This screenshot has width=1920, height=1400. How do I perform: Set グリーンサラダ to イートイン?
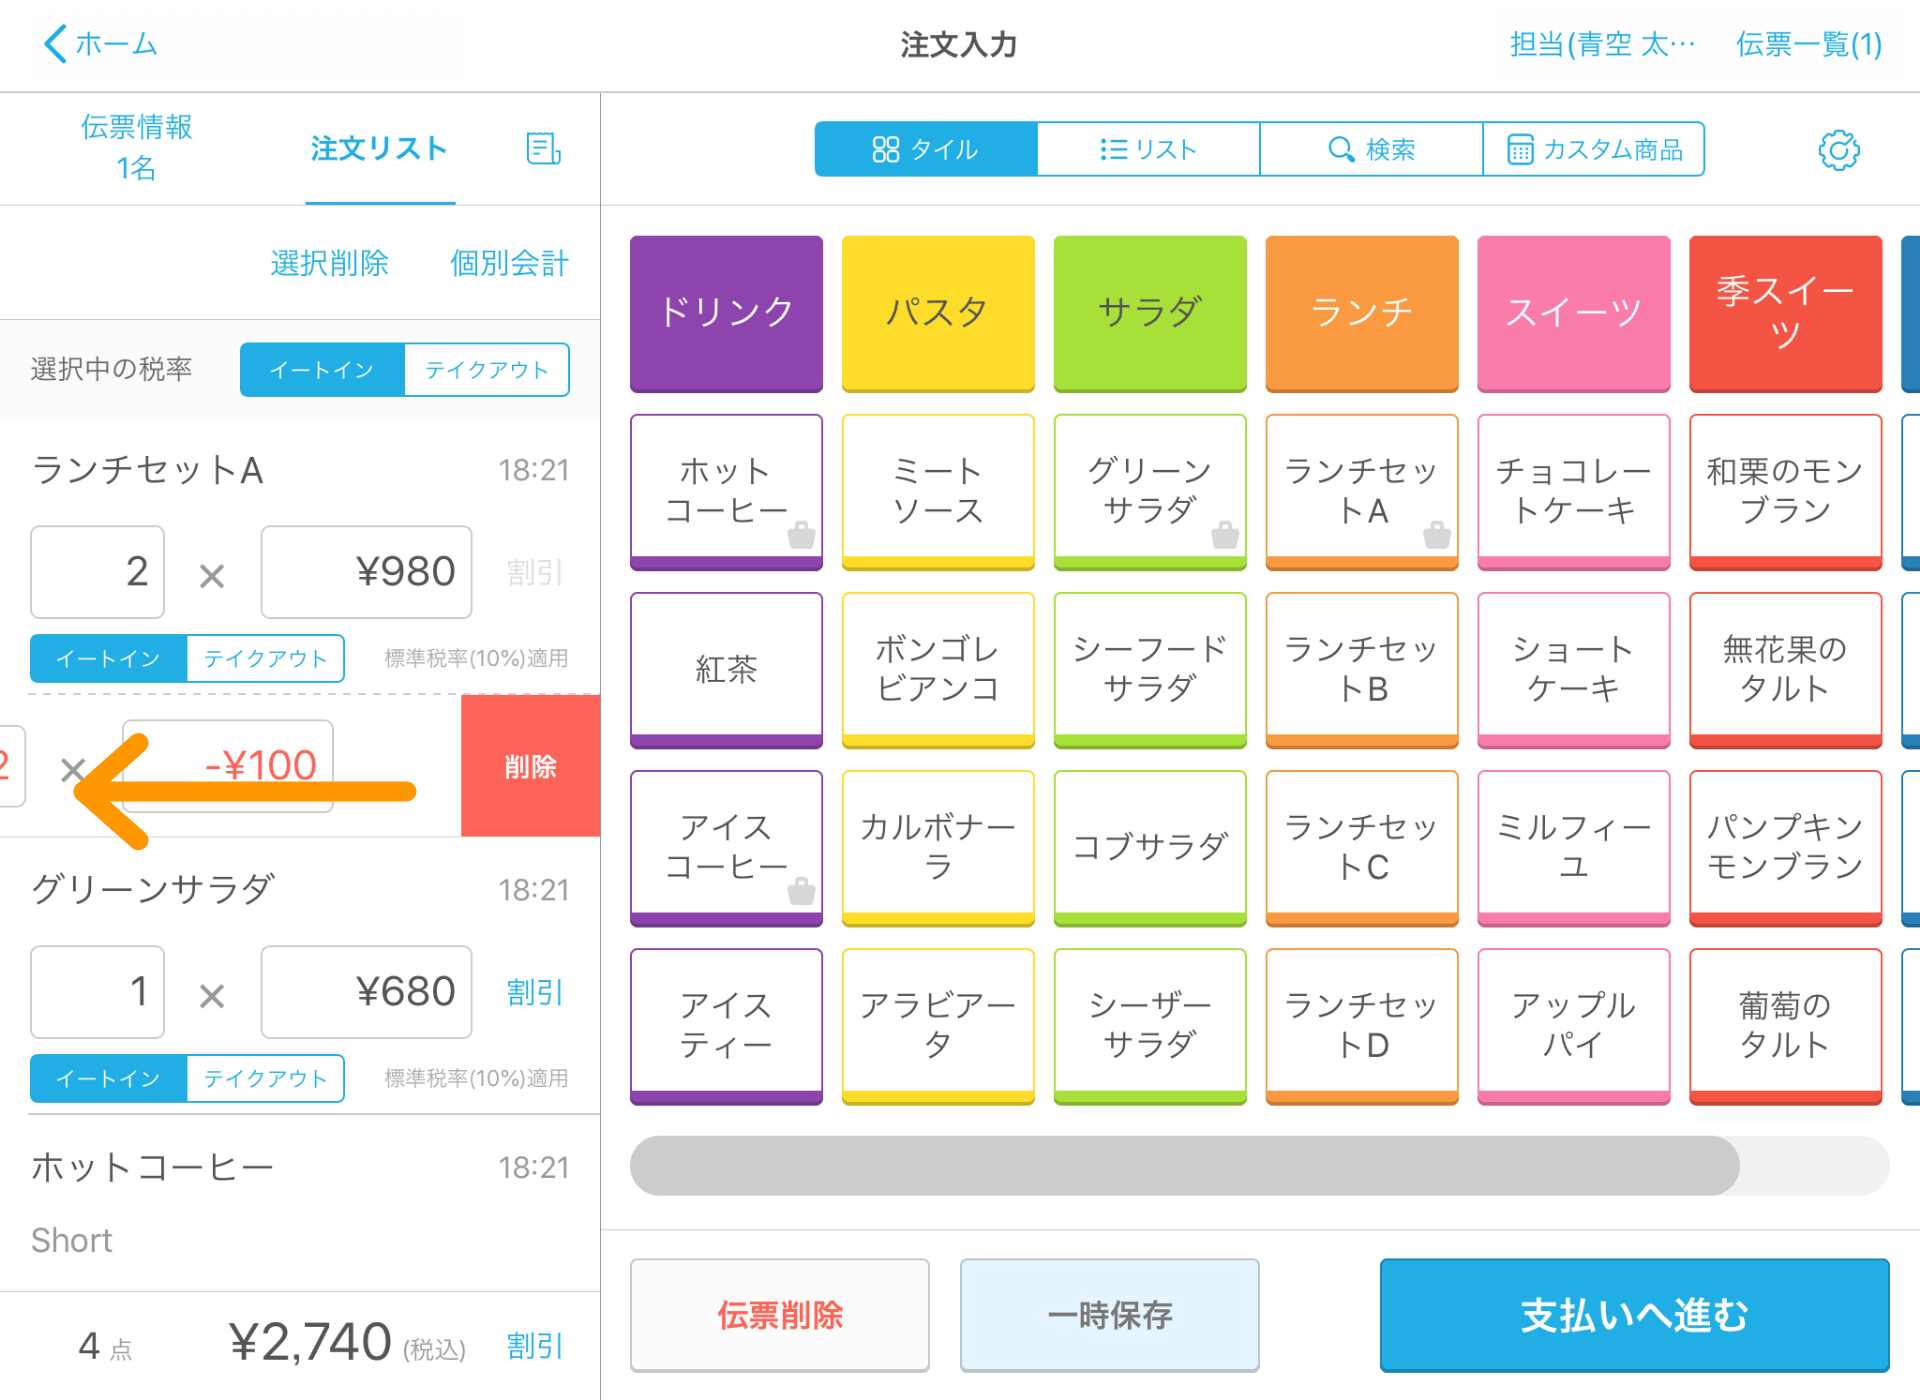point(108,1079)
